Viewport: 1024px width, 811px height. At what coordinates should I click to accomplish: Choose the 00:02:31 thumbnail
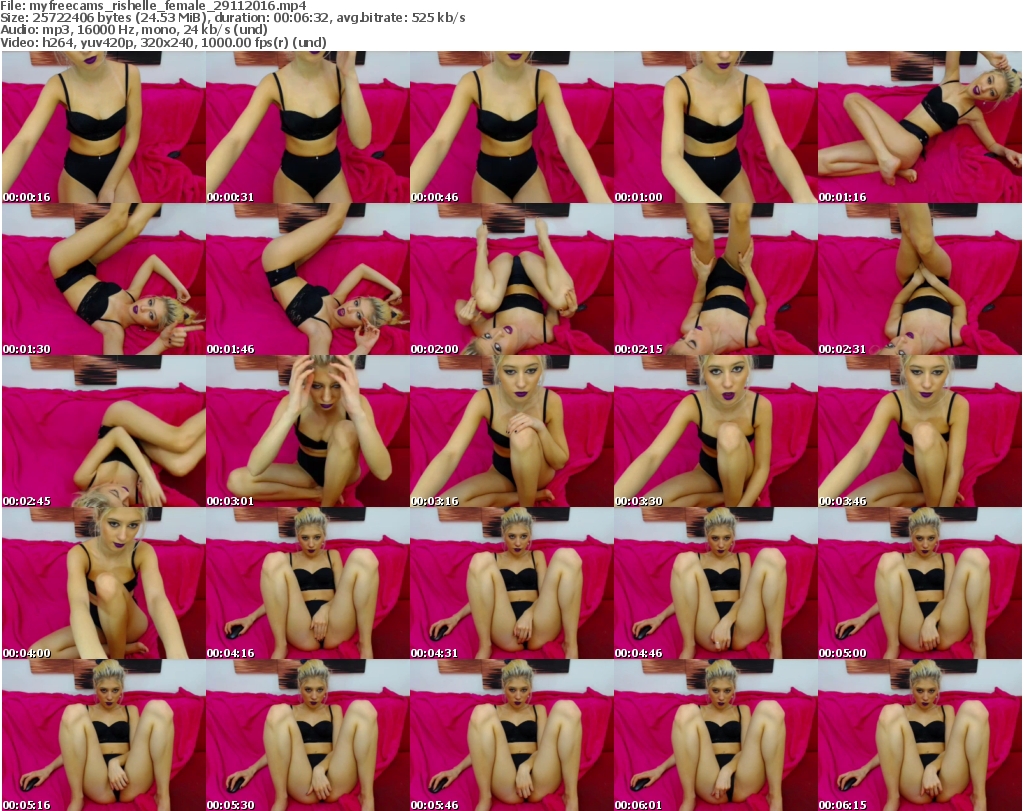click(920, 279)
